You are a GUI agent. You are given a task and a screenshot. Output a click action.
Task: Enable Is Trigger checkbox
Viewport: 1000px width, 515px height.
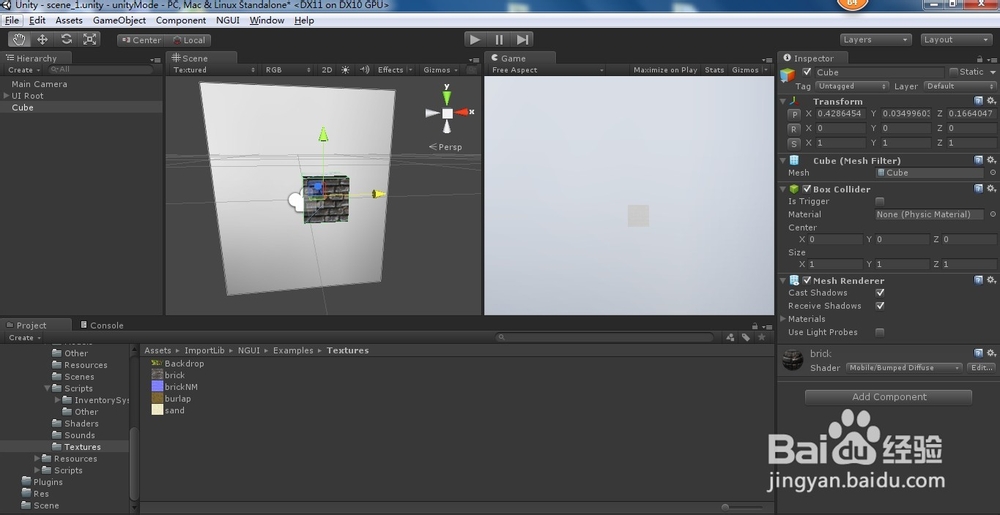click(x=879, y=201)
